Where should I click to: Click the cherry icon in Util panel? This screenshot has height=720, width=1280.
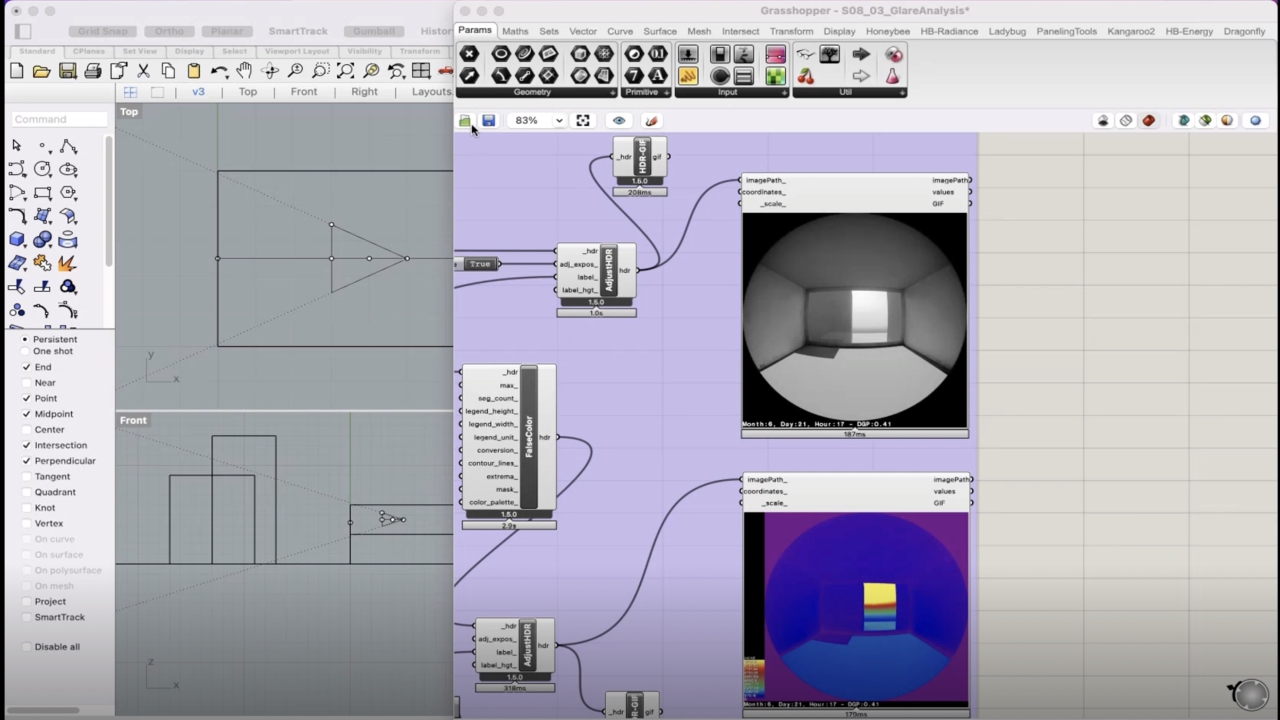tap(805, 76)
